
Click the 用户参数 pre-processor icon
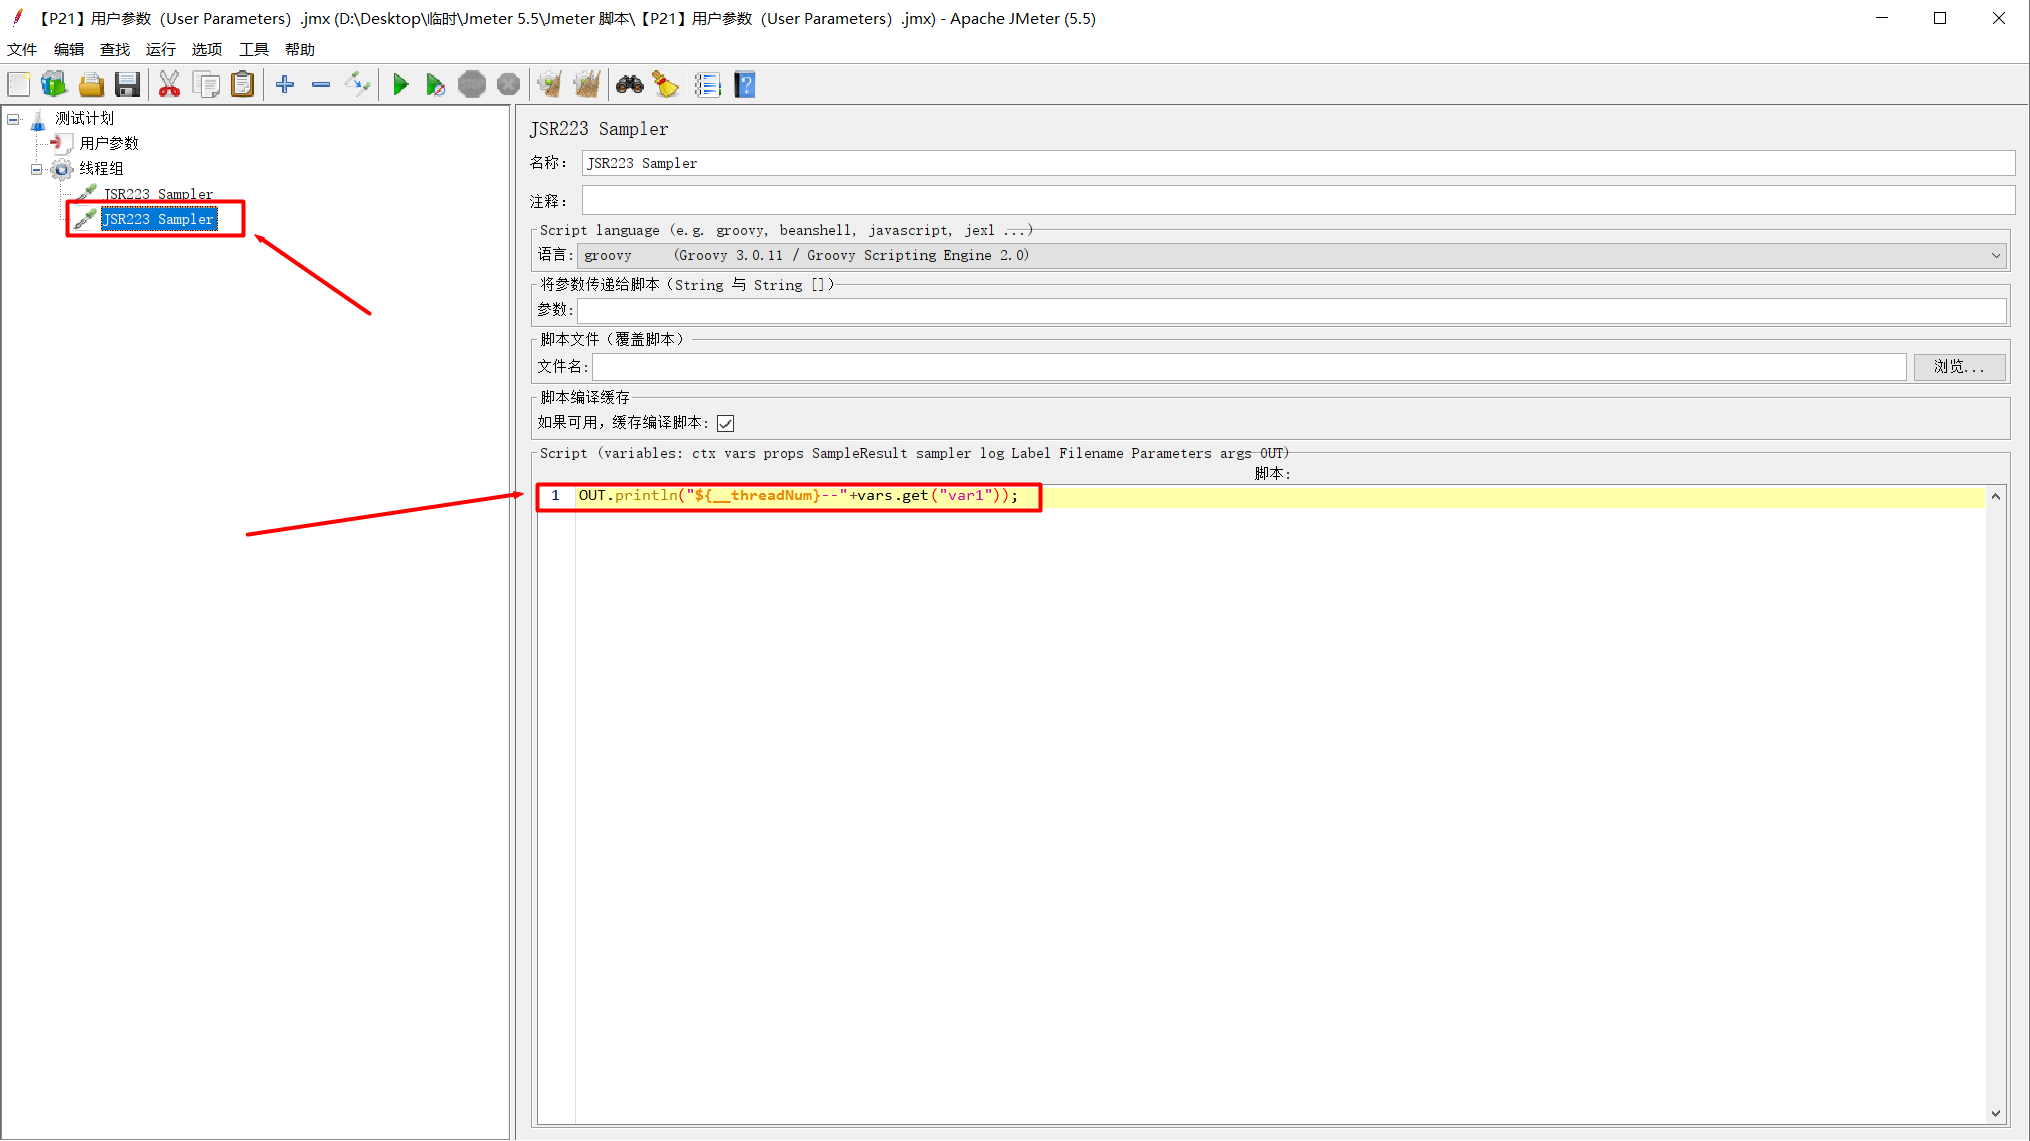pyautogui.click(x=62, y=144)
